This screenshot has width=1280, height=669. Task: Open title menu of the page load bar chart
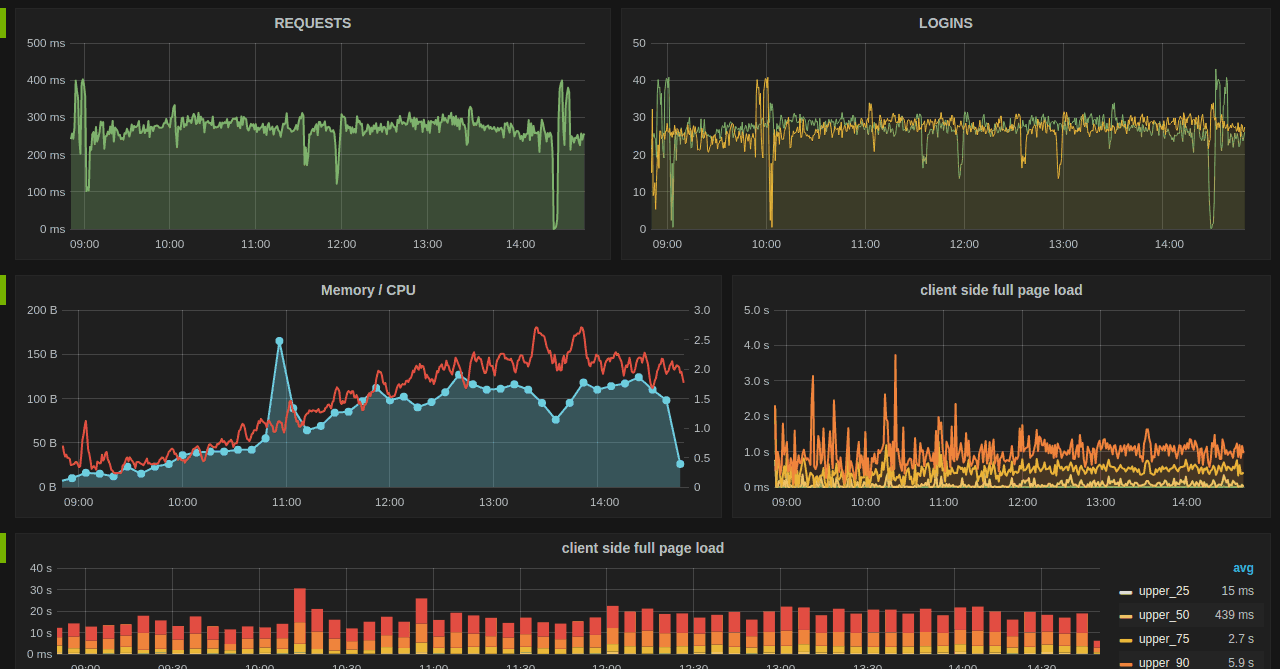(642, 548)
